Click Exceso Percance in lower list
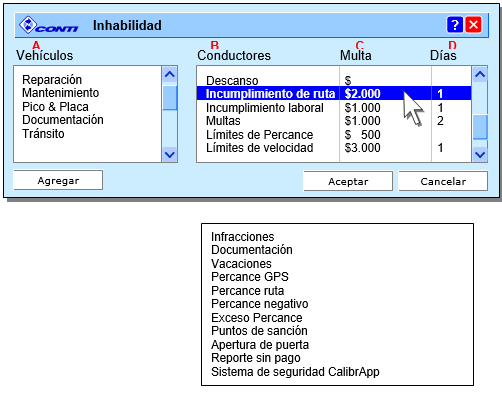502x395 pixels. [x=257, y=318]
